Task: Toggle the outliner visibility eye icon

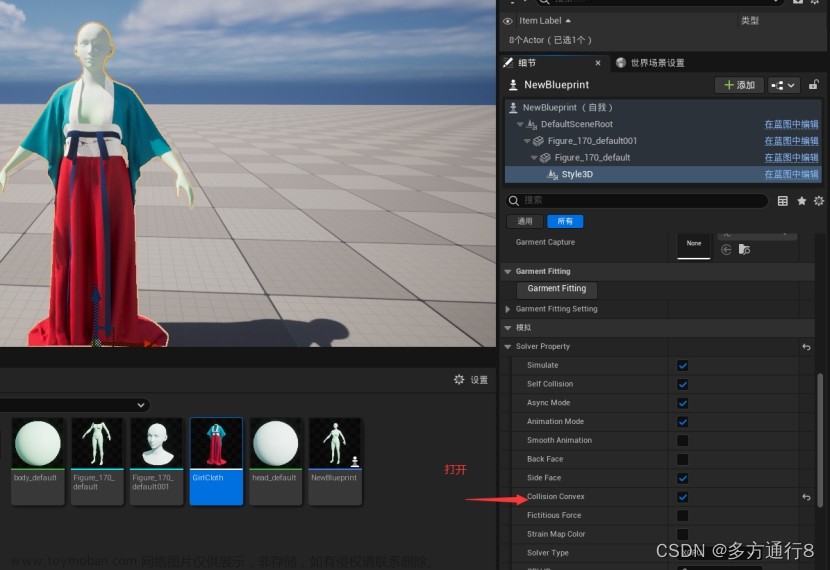Action: (x=508, y=21)
